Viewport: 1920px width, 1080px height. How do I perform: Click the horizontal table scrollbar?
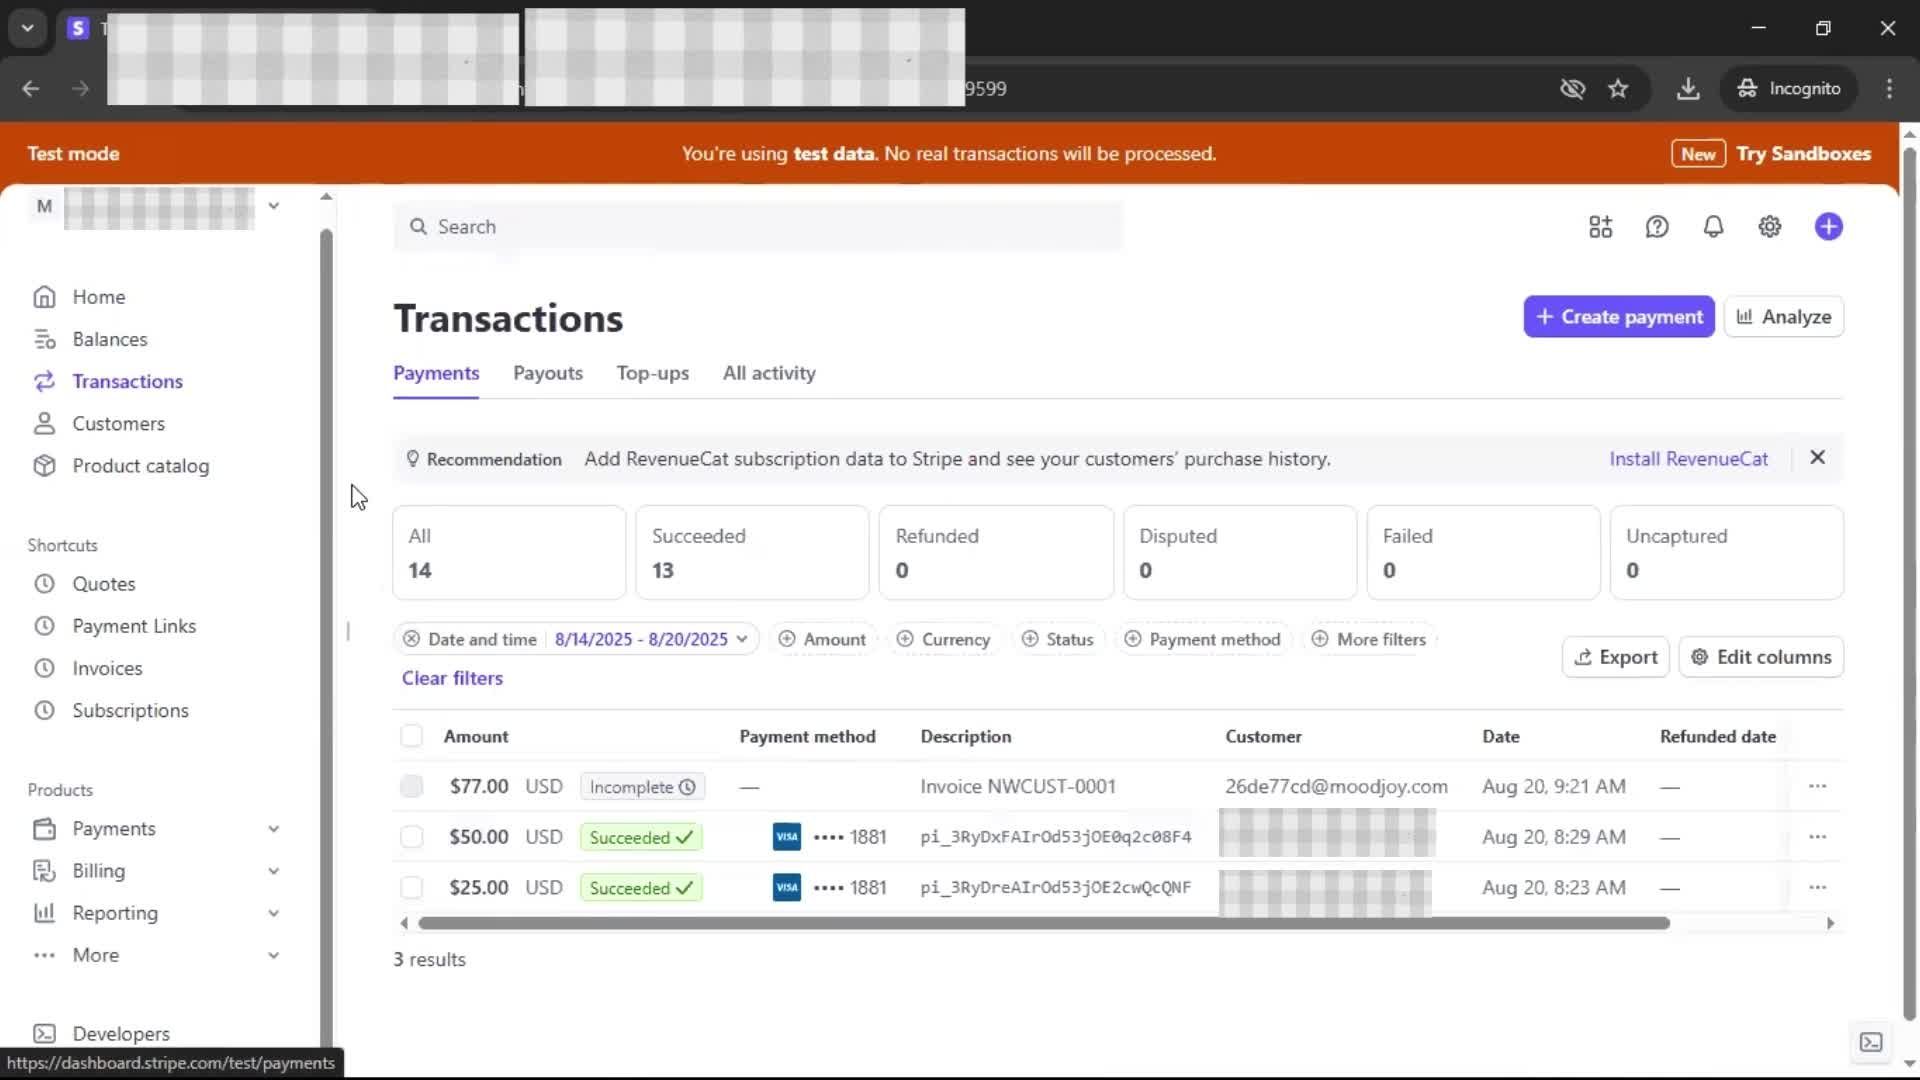tap(1043, 923)
